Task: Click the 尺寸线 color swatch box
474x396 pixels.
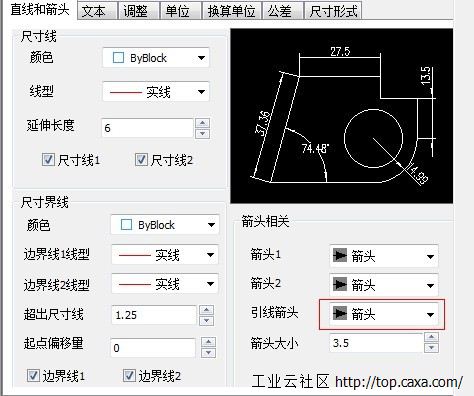Action: [118, 58]
